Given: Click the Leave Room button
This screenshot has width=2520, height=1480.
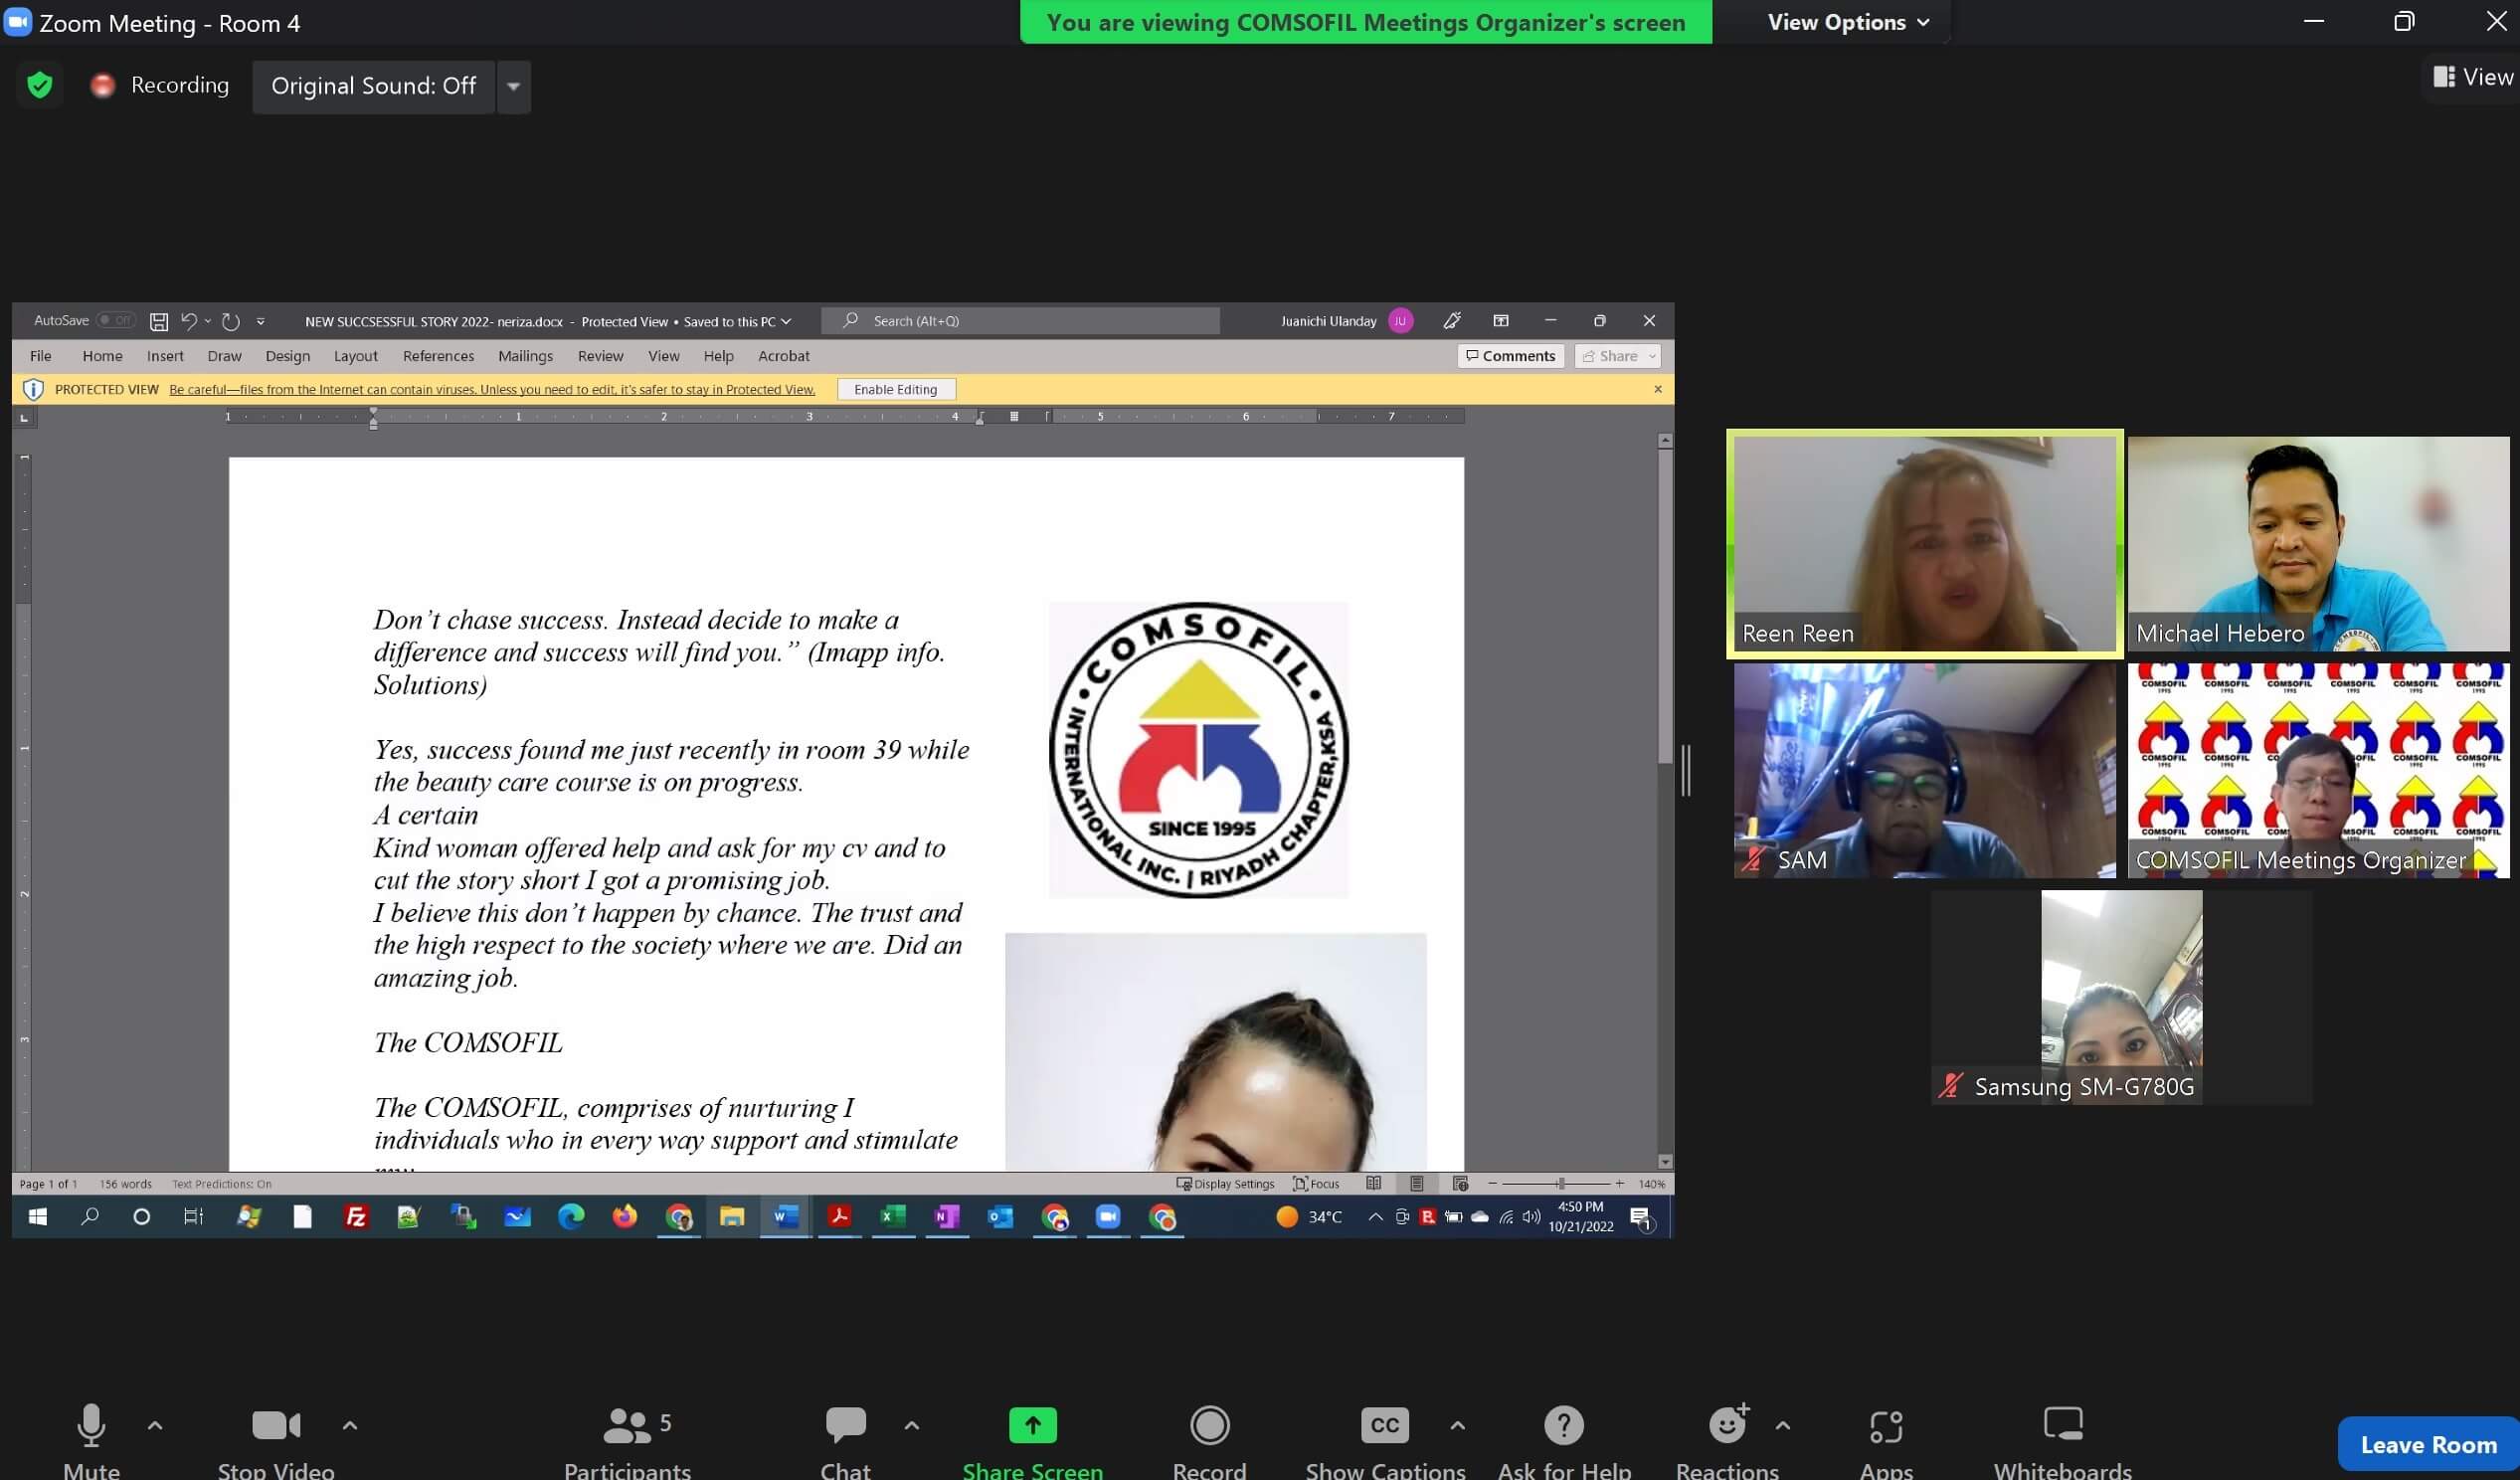Looking at the screenshot, I should coord(2427,1444).
